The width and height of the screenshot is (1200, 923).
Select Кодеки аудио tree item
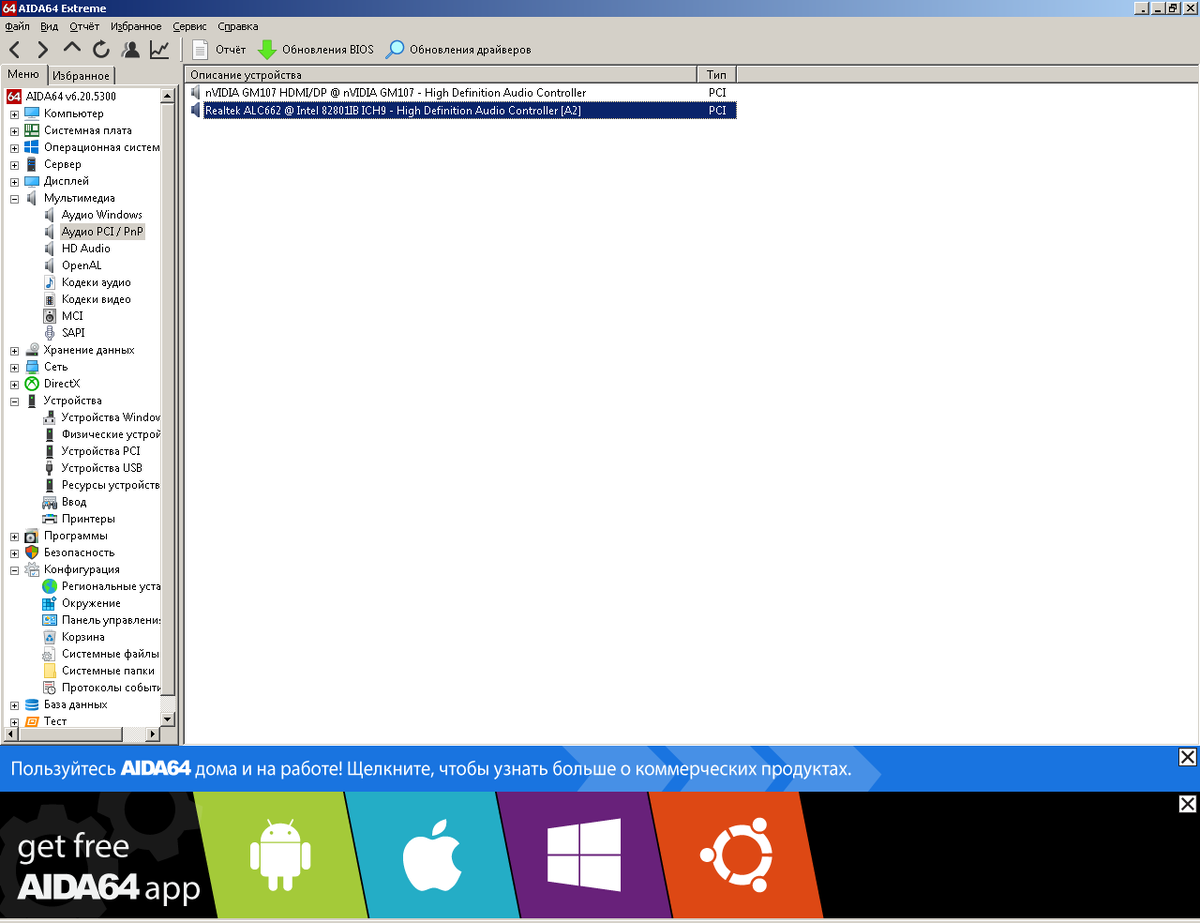96,283
